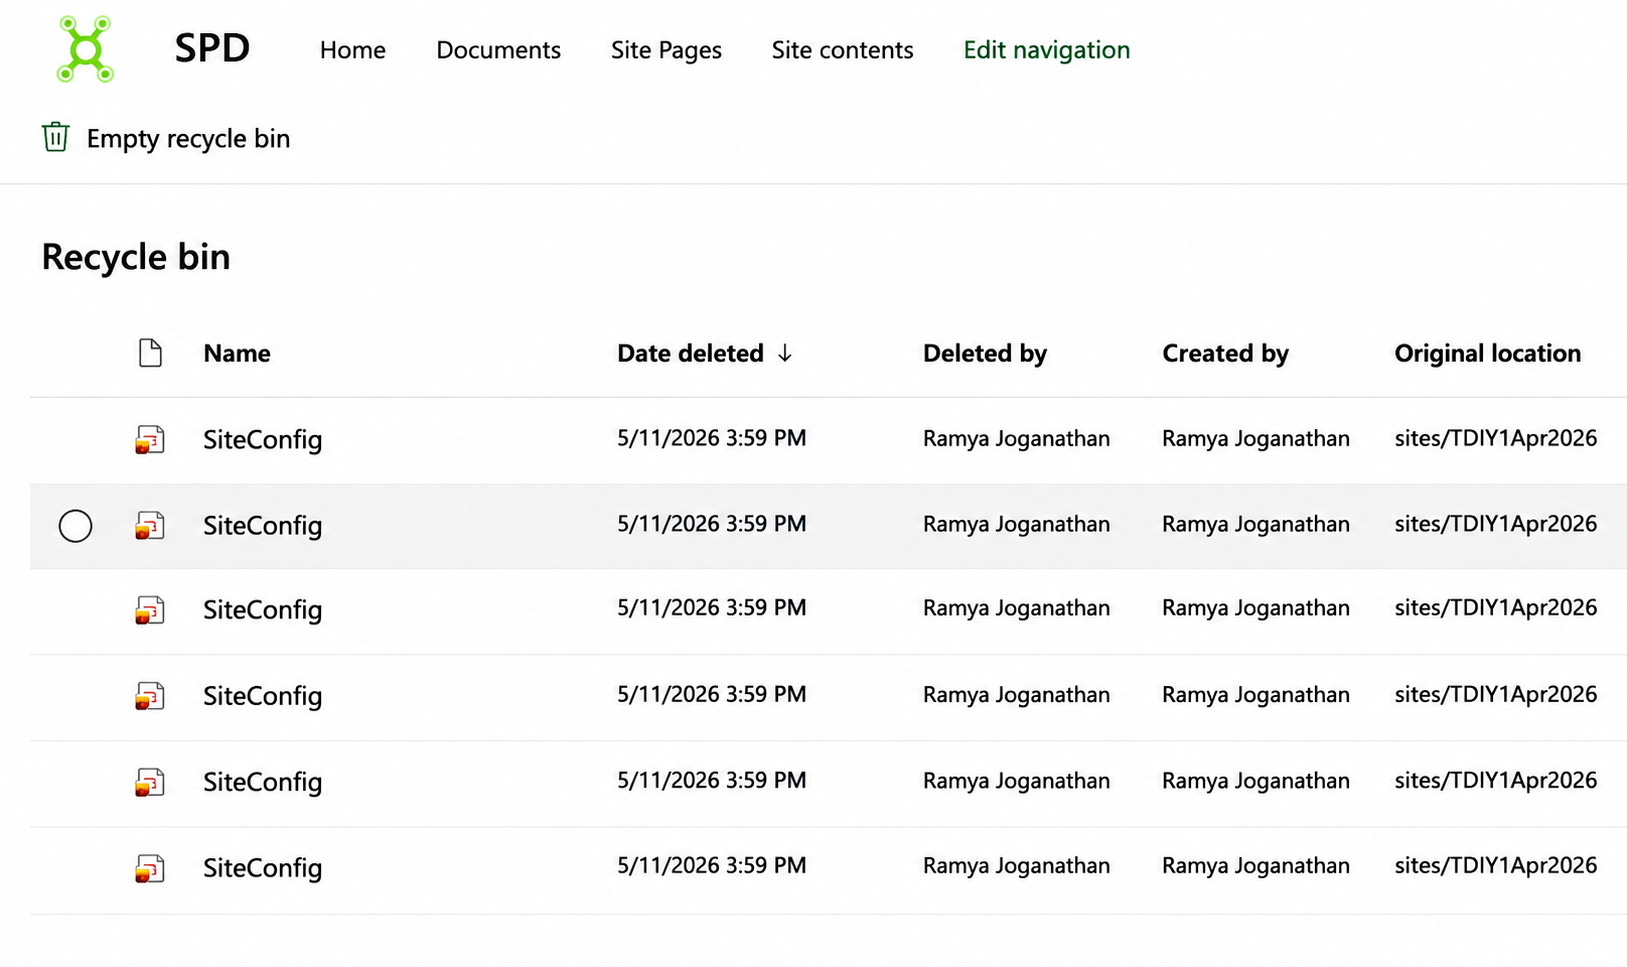1627x967 pixels.
Task: Click the file type column header icon
Action: point(150,353)
